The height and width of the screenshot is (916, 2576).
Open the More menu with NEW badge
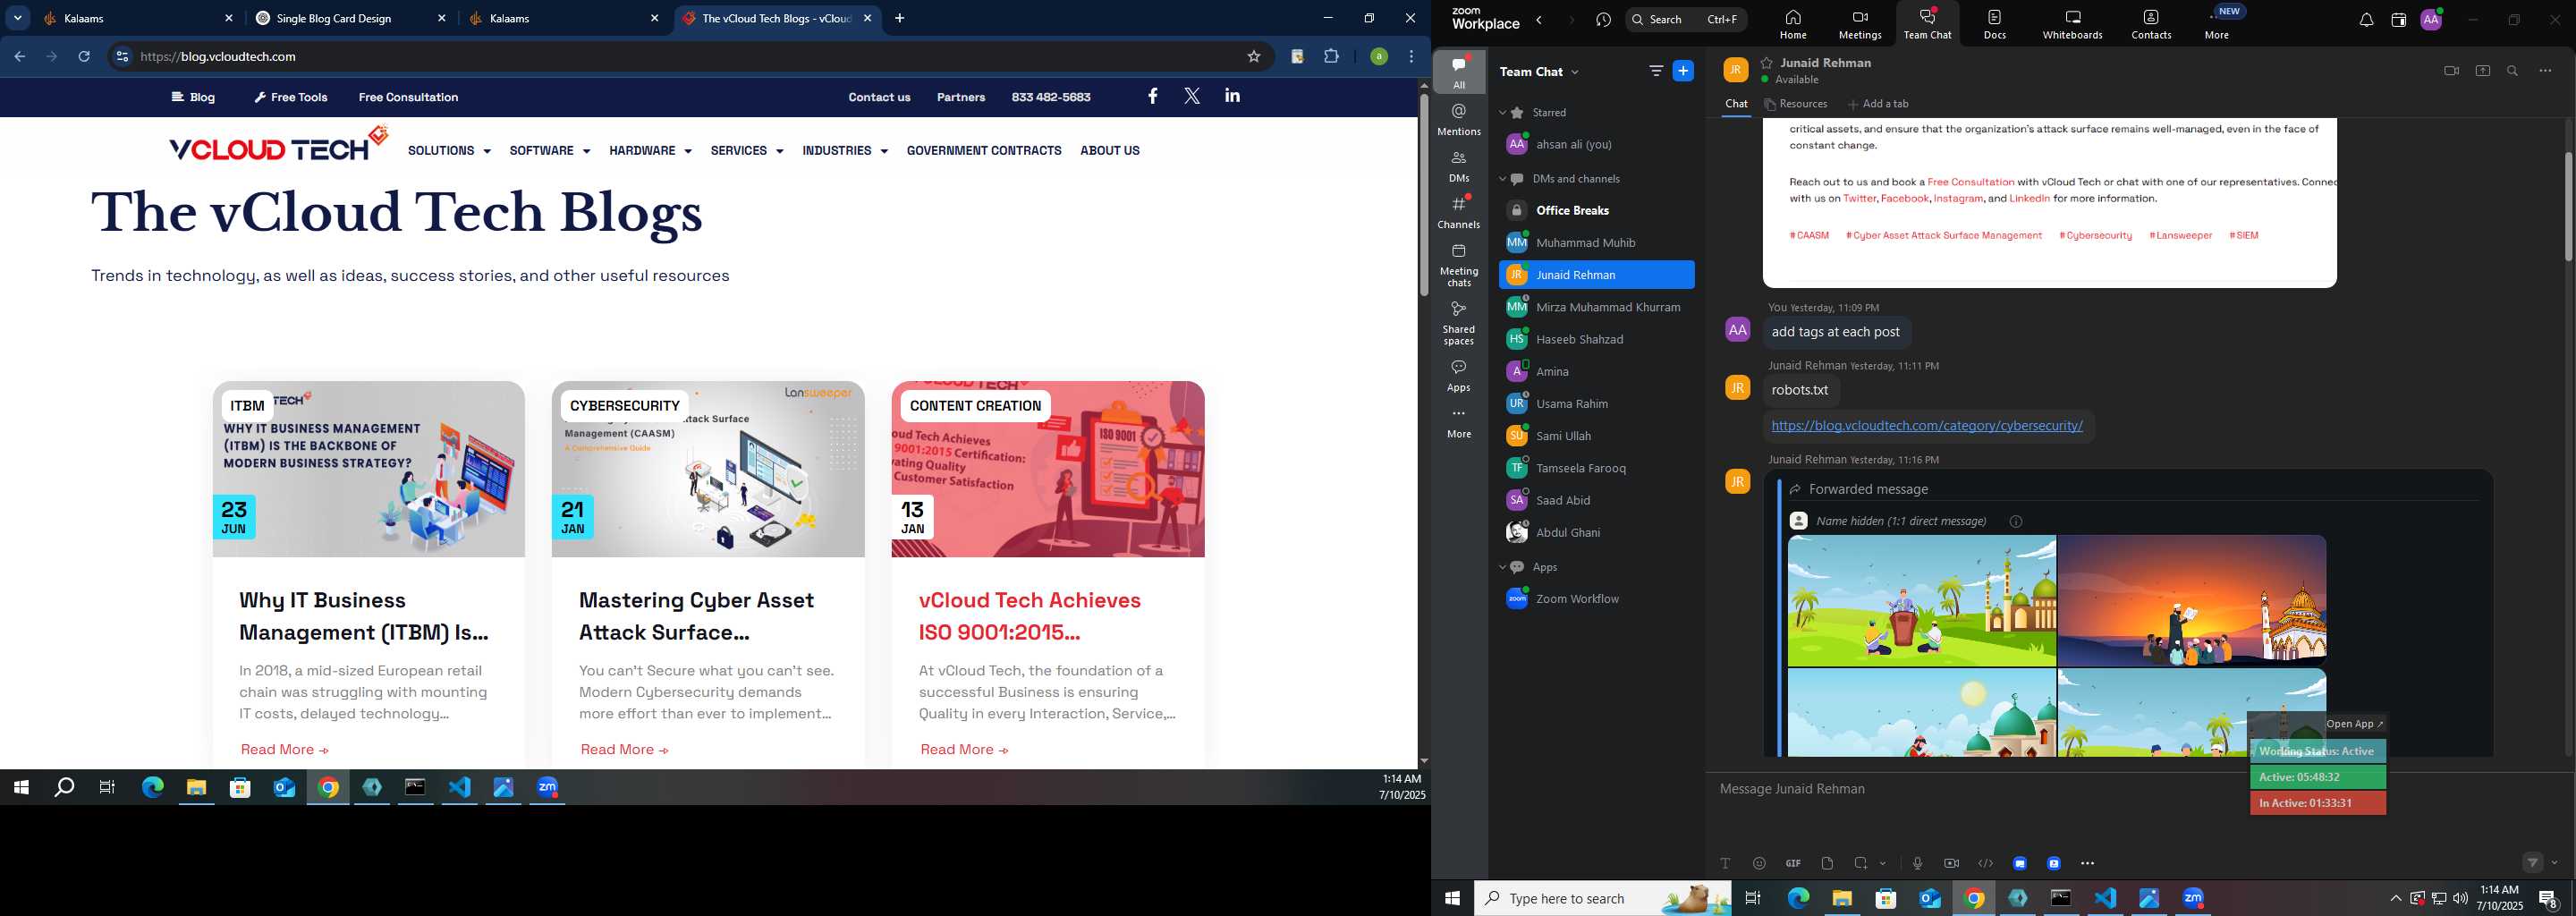pyautogui.click(x=2218, y=24)
